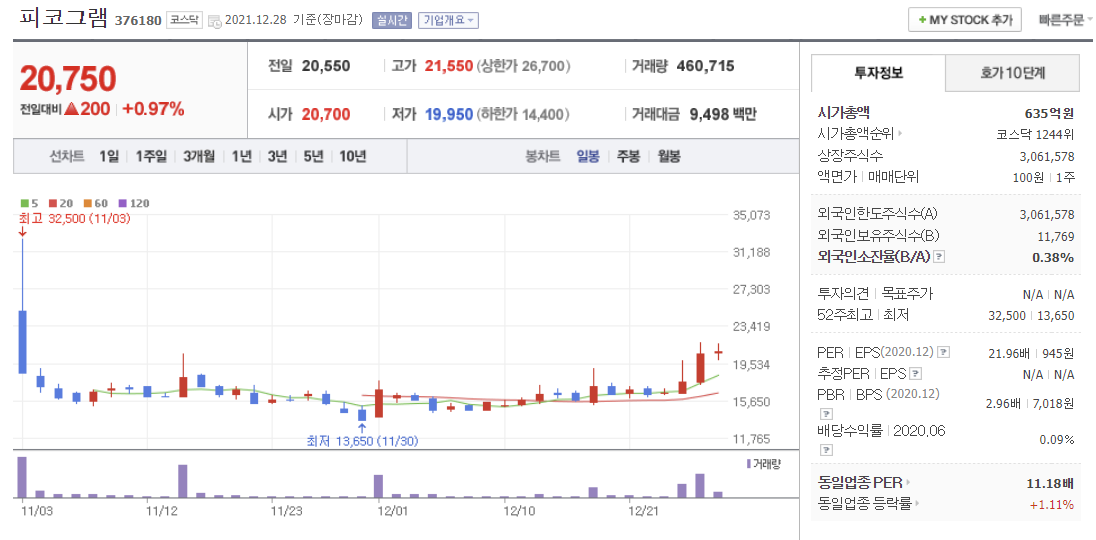Select the 1주일 line chart period
The width and height of the screenshot is (1096, 540).
151,156
